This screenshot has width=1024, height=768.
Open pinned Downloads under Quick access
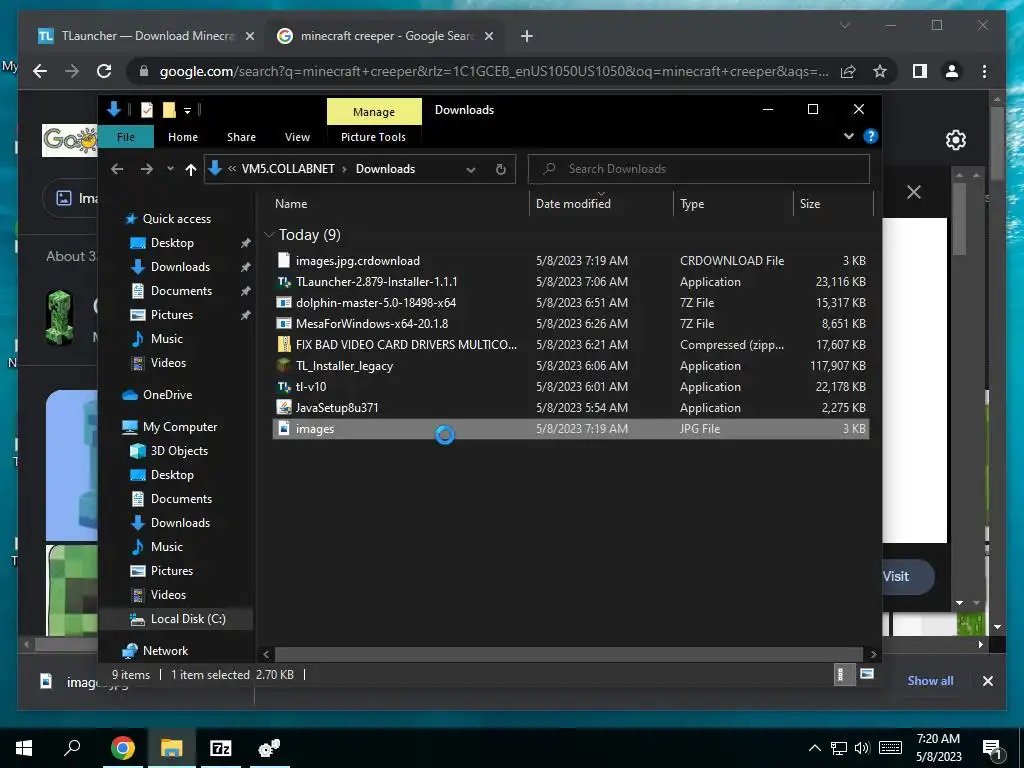[x=180, y=267]
